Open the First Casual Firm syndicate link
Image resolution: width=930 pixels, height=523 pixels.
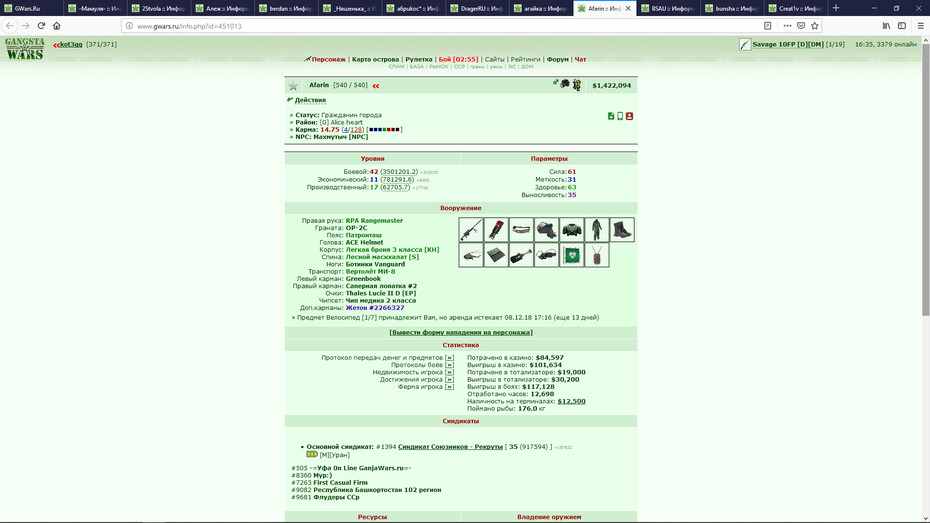point(340,483)
